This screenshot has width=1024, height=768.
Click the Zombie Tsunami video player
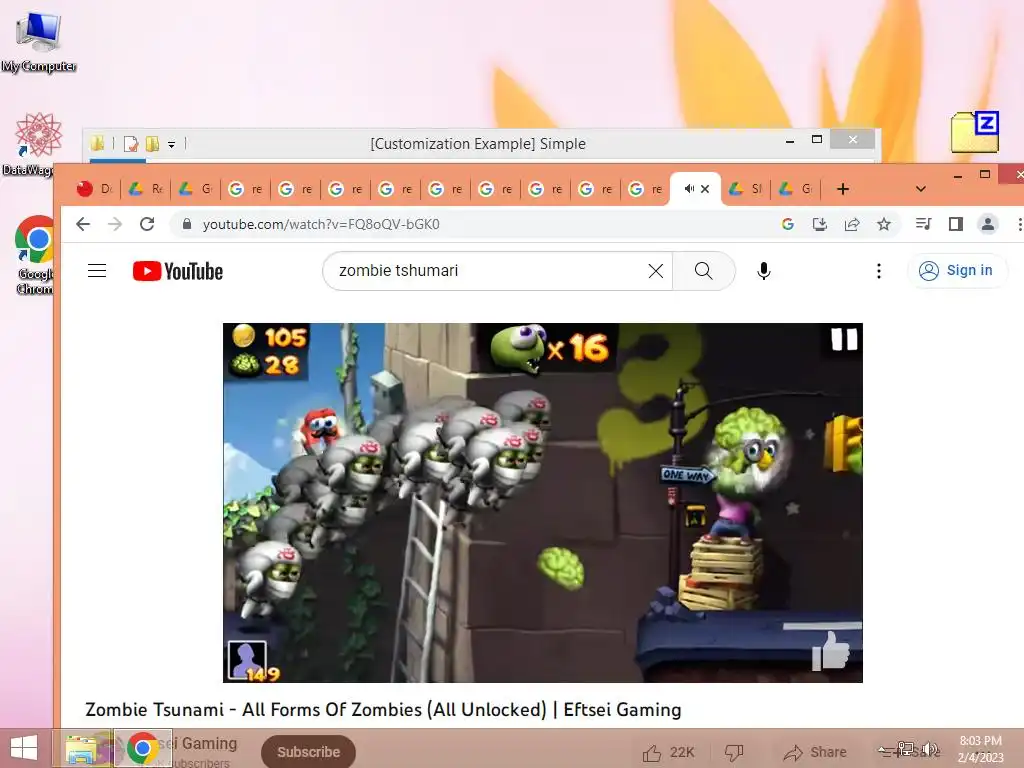[543, 503]
